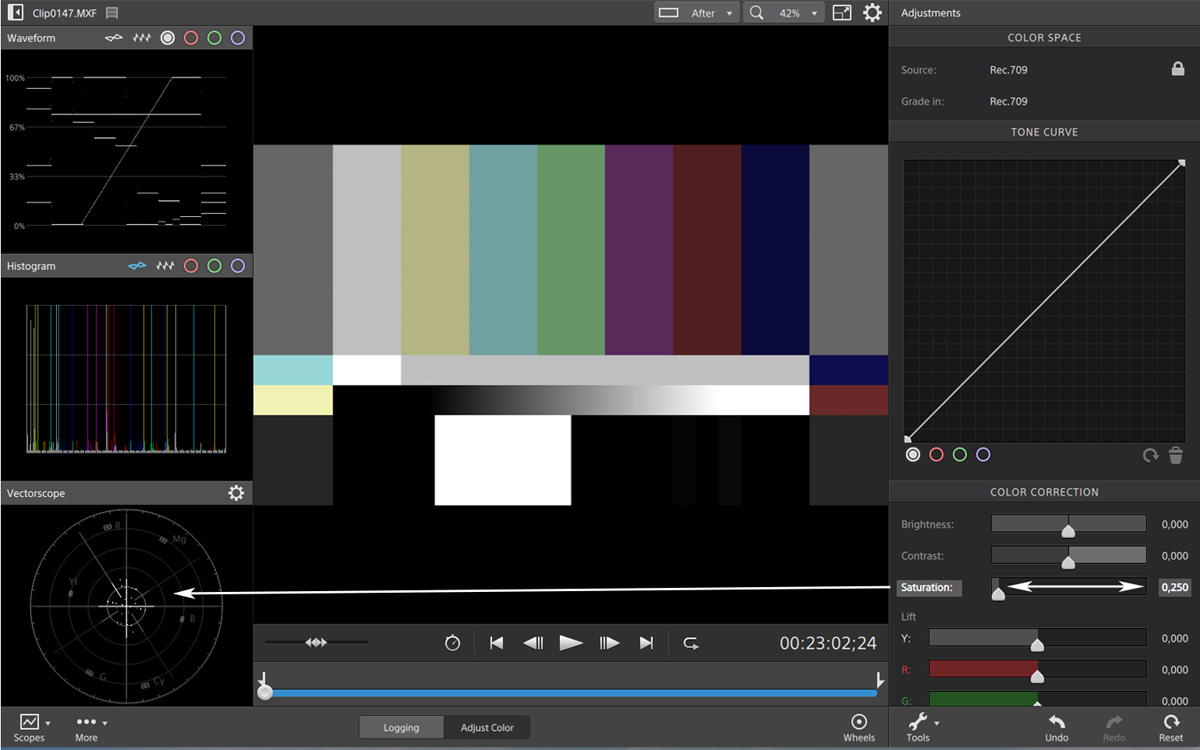The image size is (1200, 750).
Task: Undo the last adjustment
Action: (x=1057, y=727)
